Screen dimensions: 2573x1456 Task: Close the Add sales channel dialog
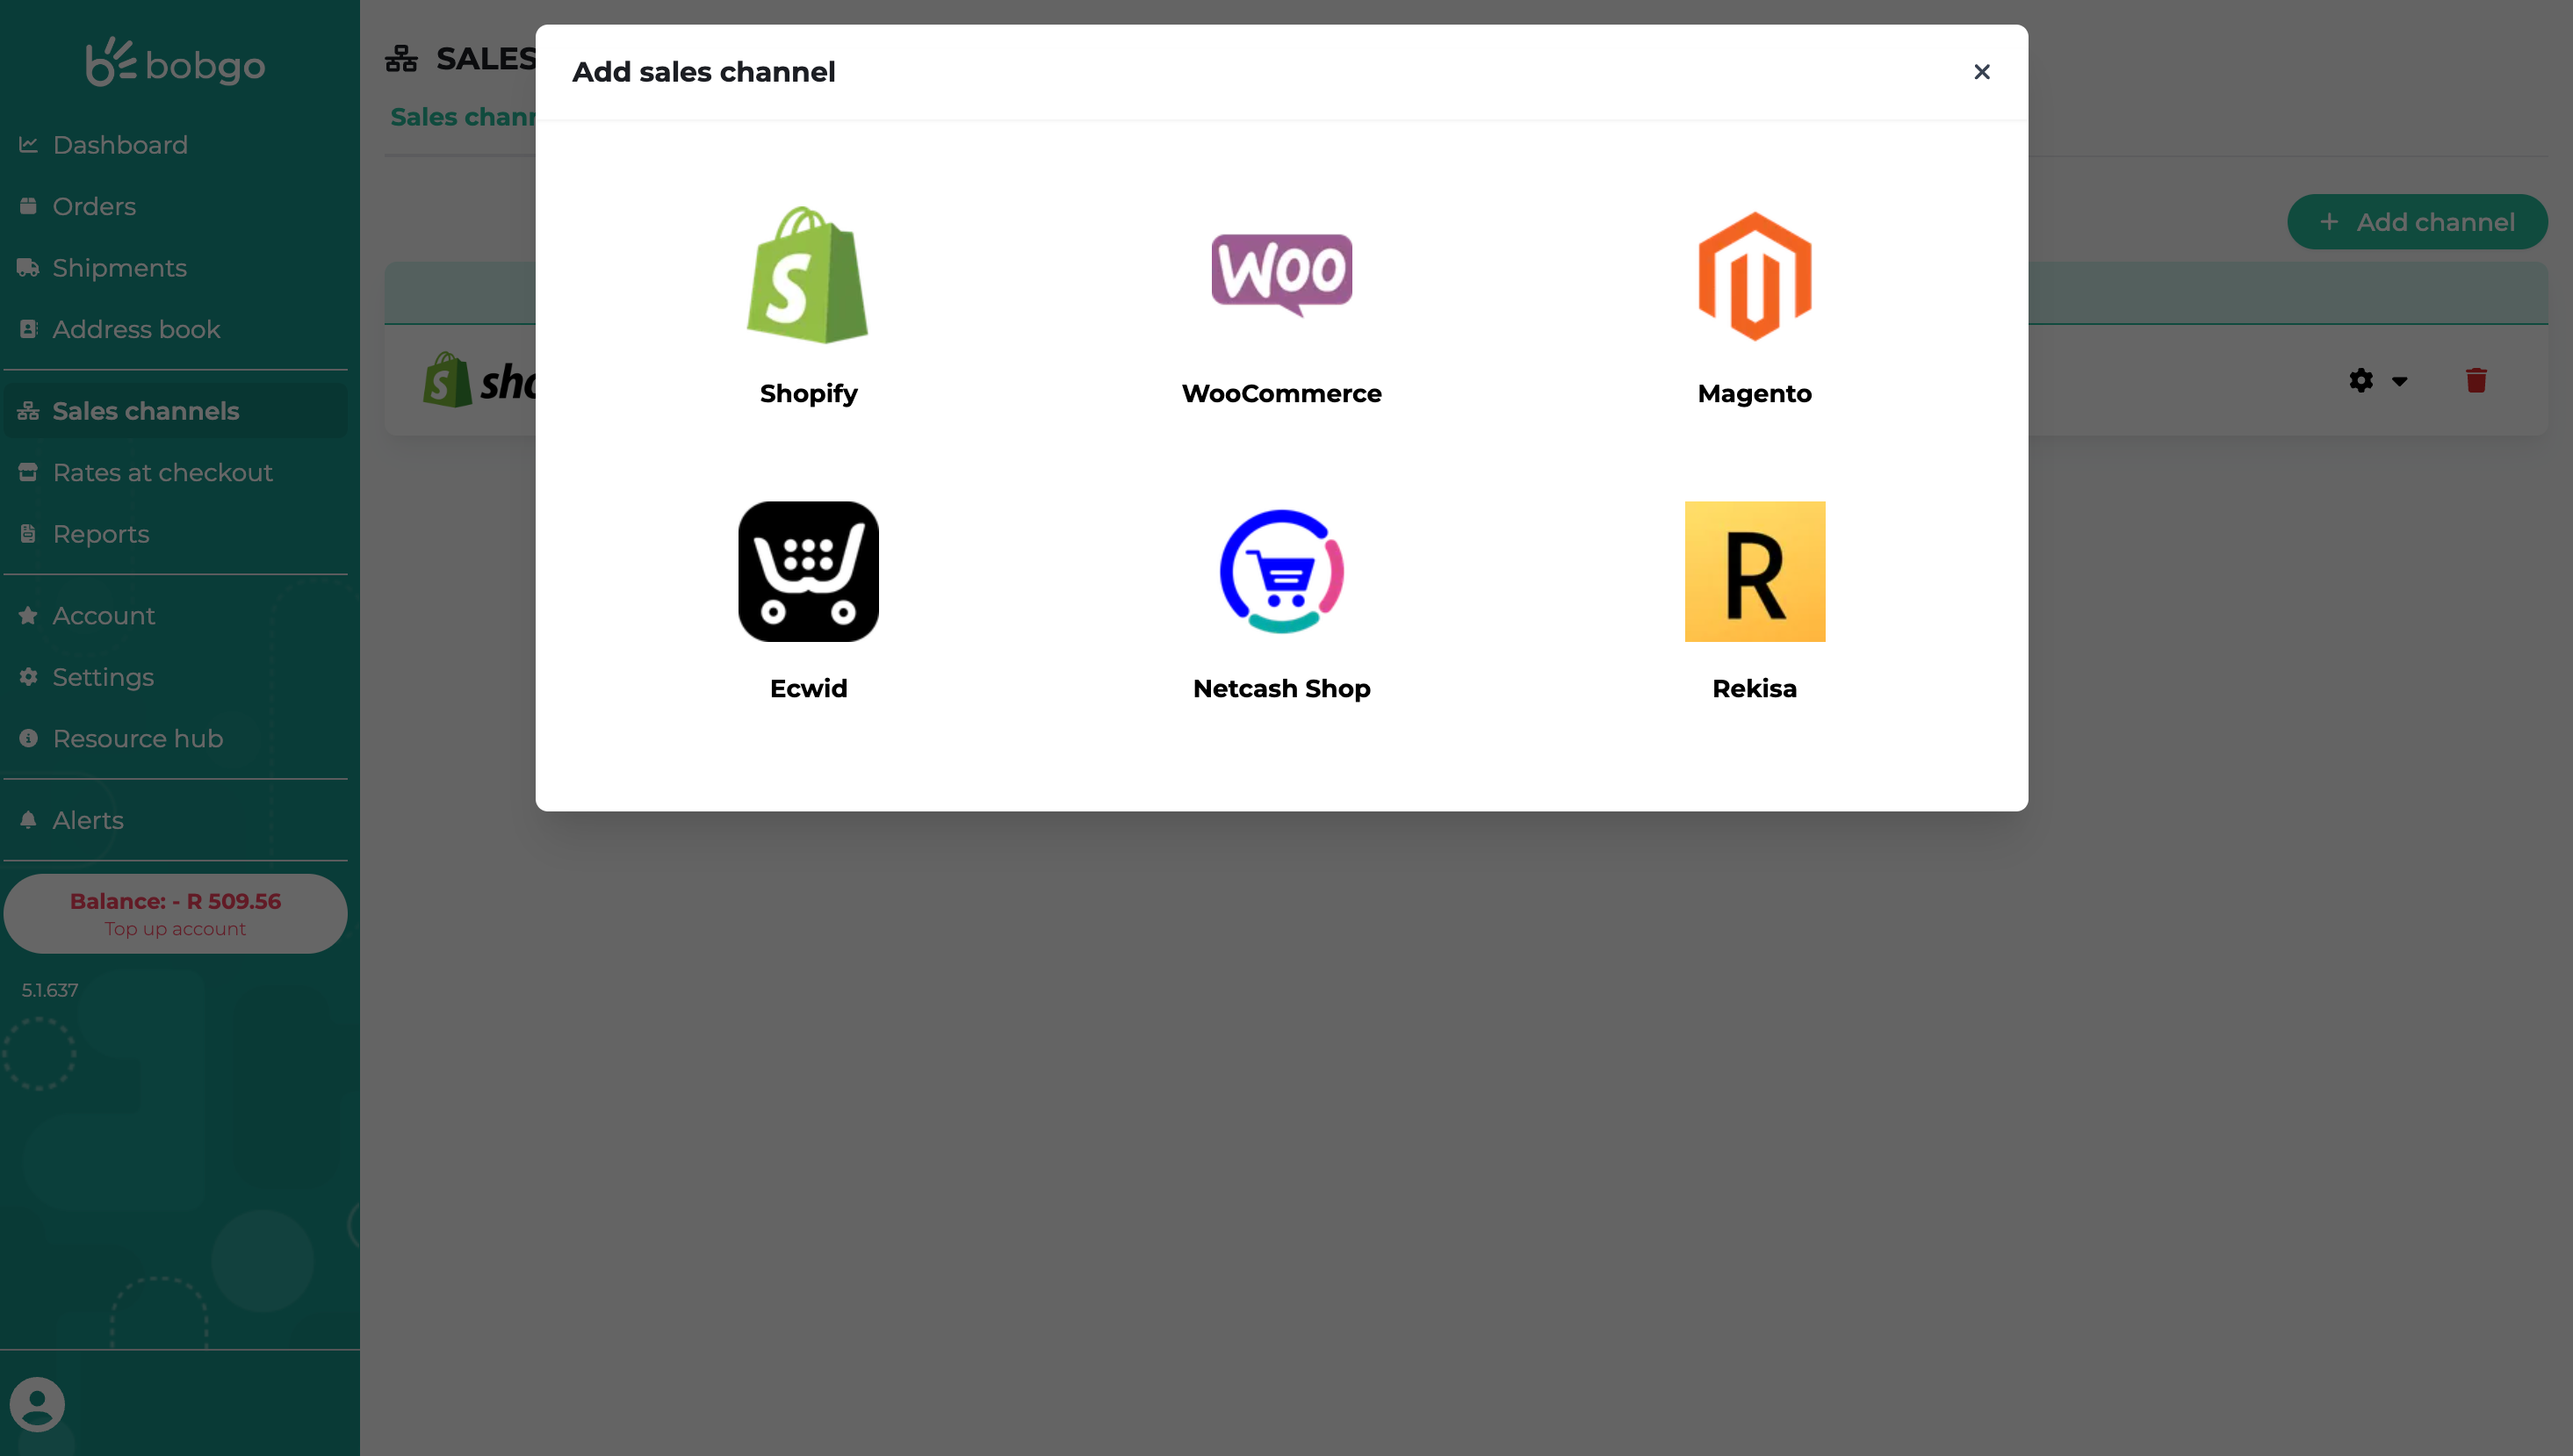pos(1981,72)
